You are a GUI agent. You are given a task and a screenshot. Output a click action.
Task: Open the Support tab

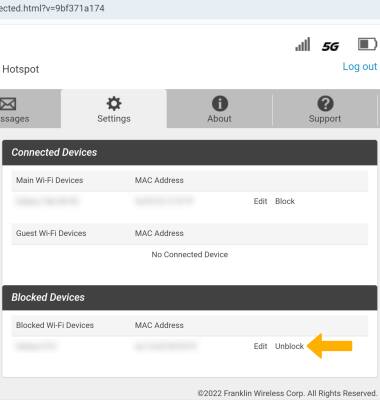tap(325, 109)
